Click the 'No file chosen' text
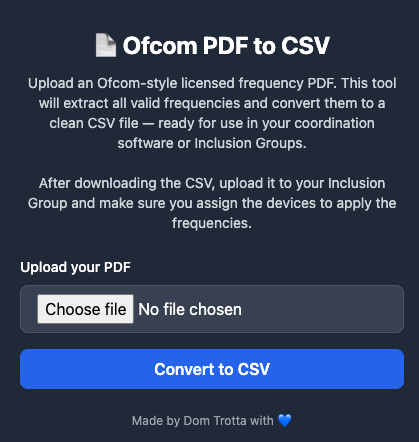 click(190, 309)
